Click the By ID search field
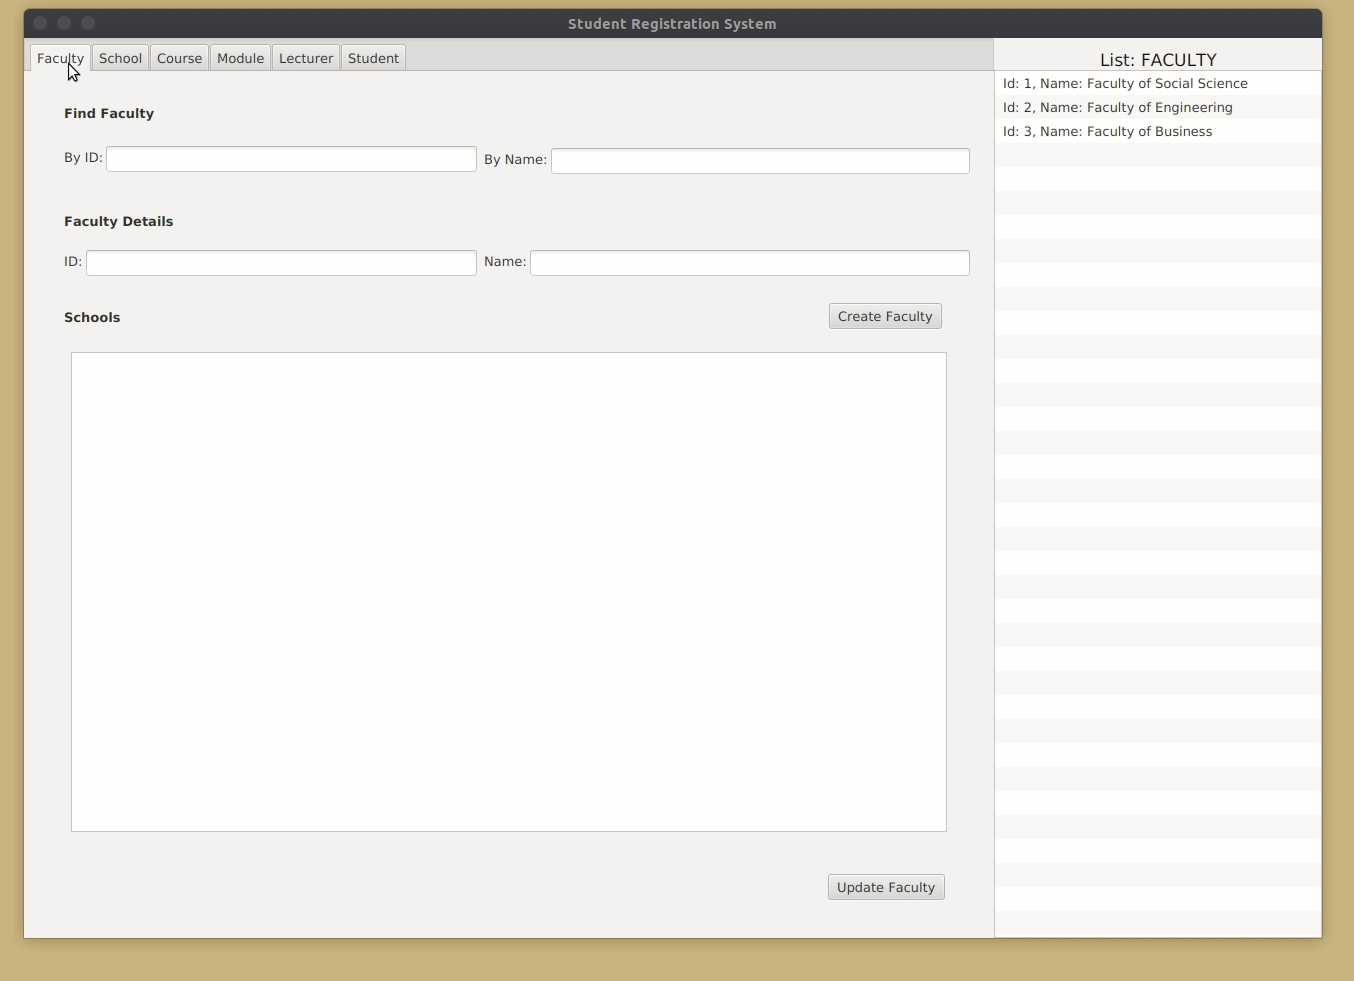Image resolution: width=1354 pixels, height=981 pixels. coord(291,159)
